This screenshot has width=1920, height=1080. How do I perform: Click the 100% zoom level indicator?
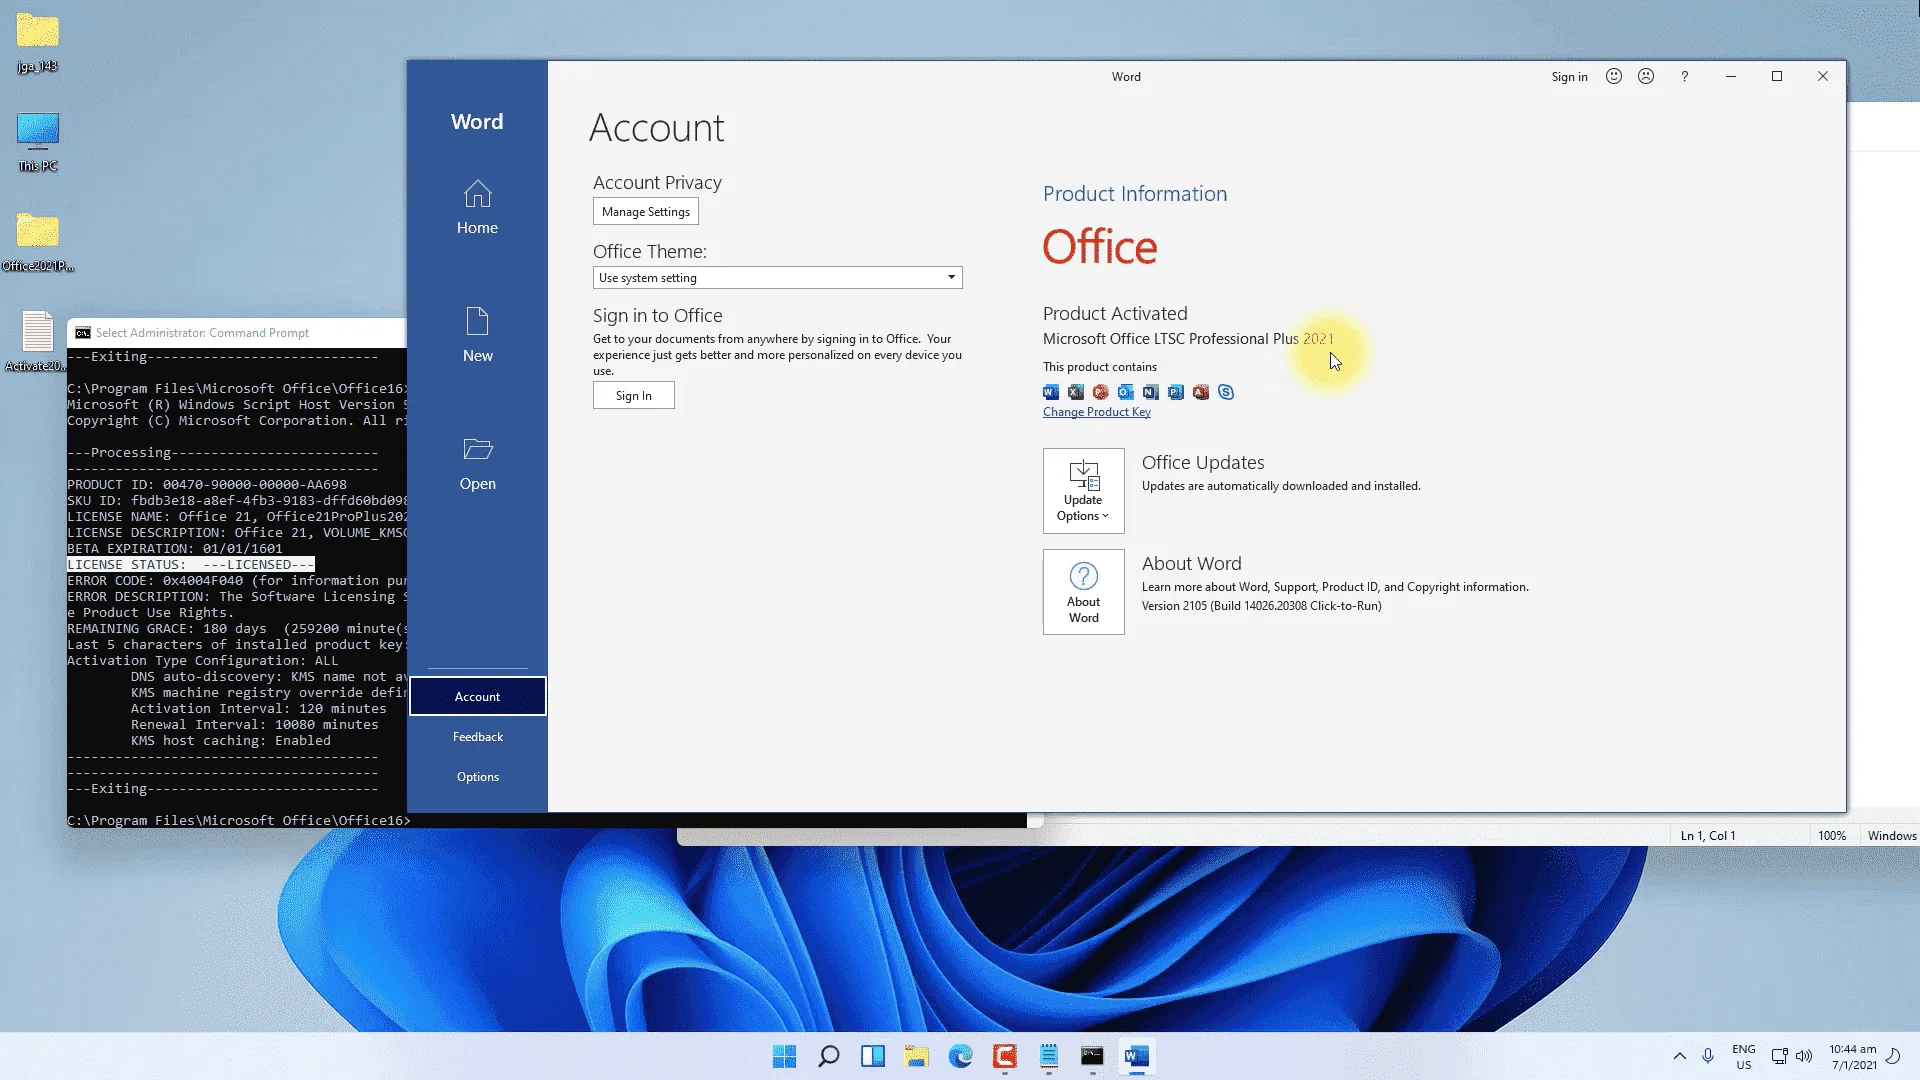(x=1831, y=835)
